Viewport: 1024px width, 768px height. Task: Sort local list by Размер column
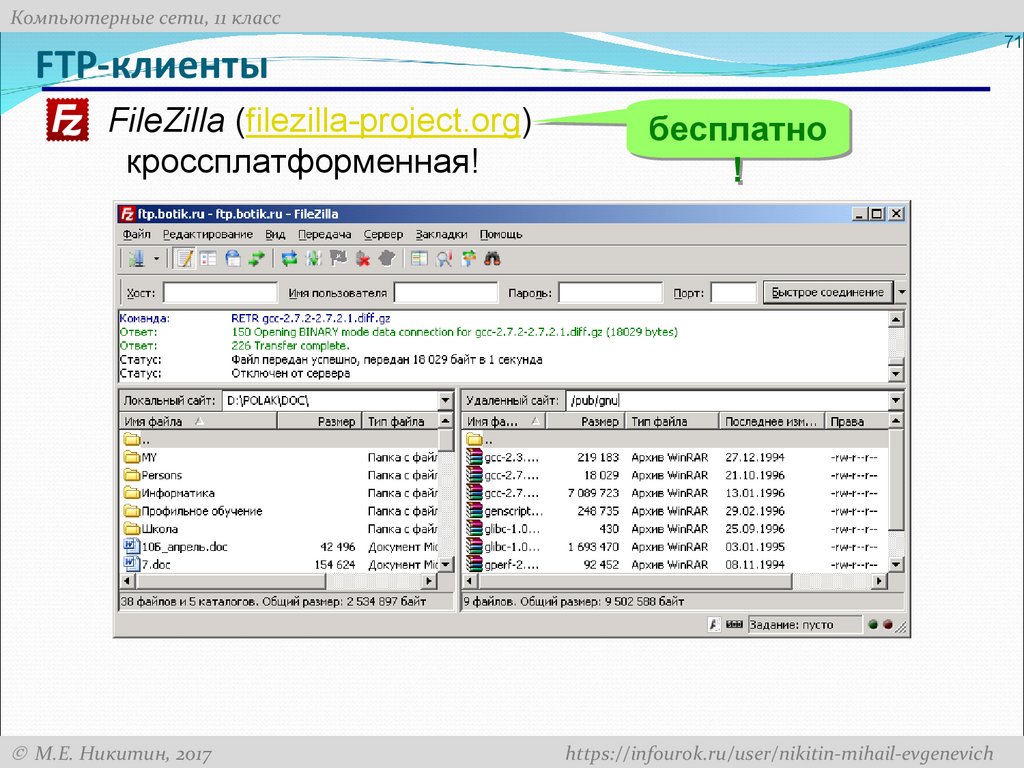[320, 421]
